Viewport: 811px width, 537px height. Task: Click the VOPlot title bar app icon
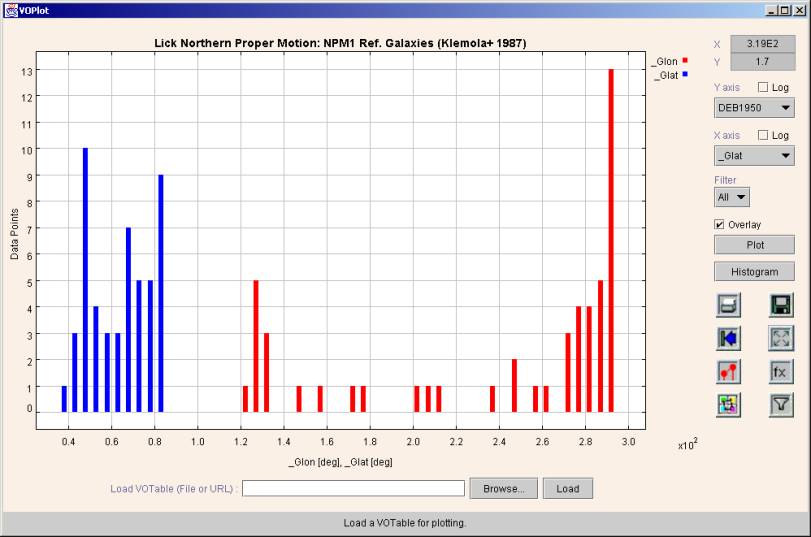[10, 10]
